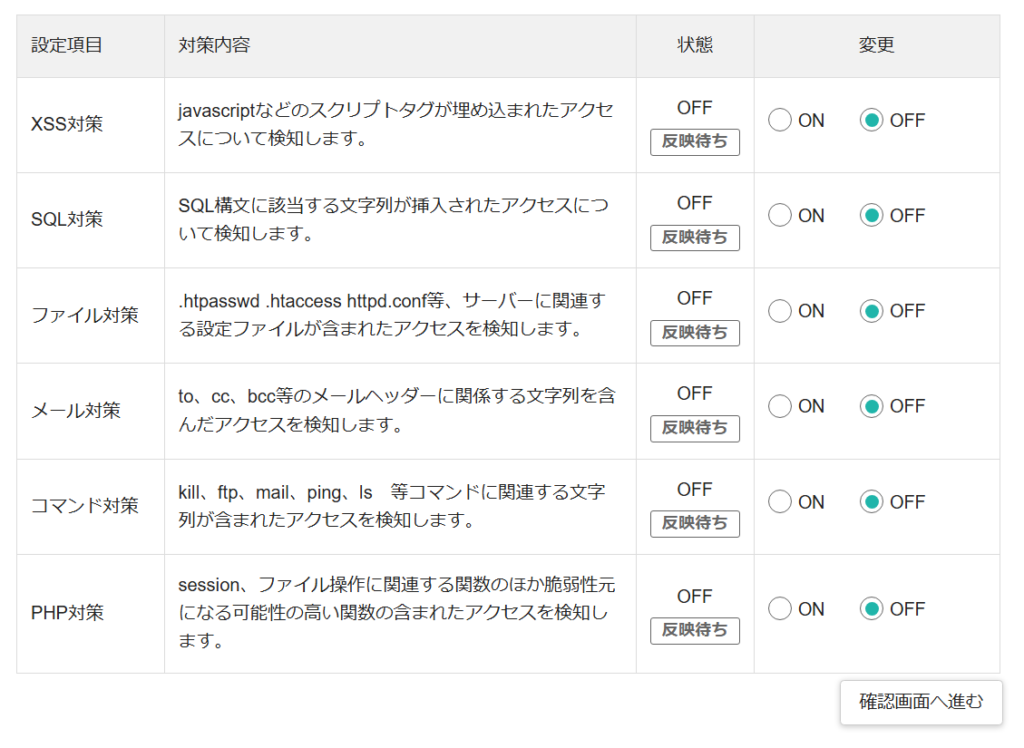
Task: Turn ON the XSS対策 setting
Action: tap(780, 120)
